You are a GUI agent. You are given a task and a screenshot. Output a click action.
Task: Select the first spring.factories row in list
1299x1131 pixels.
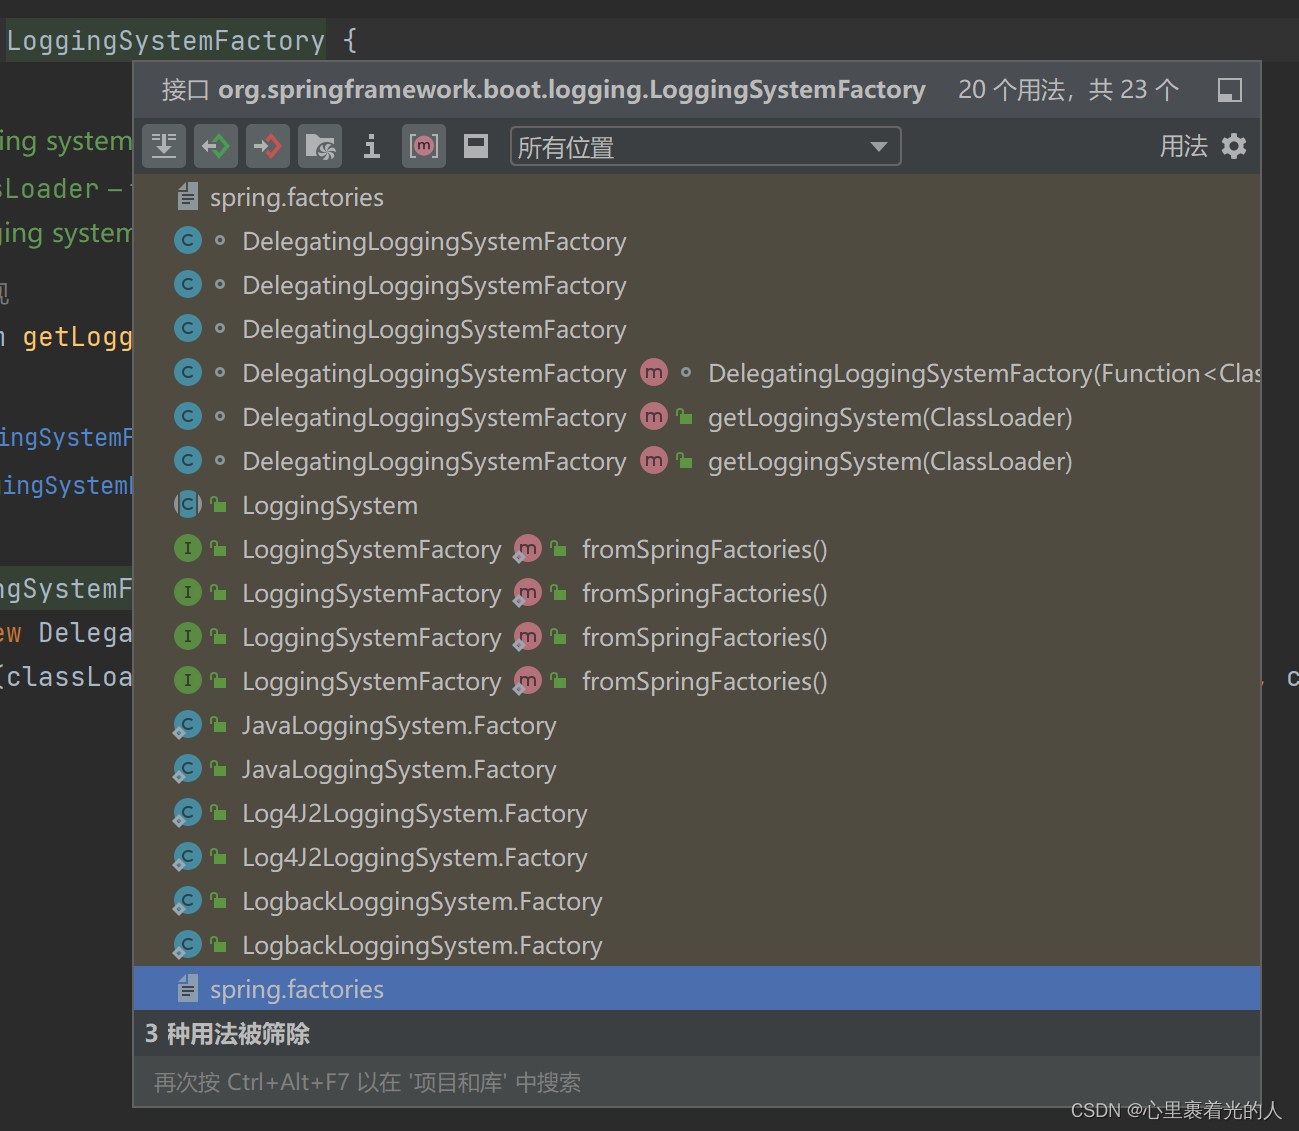(x=697, y=197)
